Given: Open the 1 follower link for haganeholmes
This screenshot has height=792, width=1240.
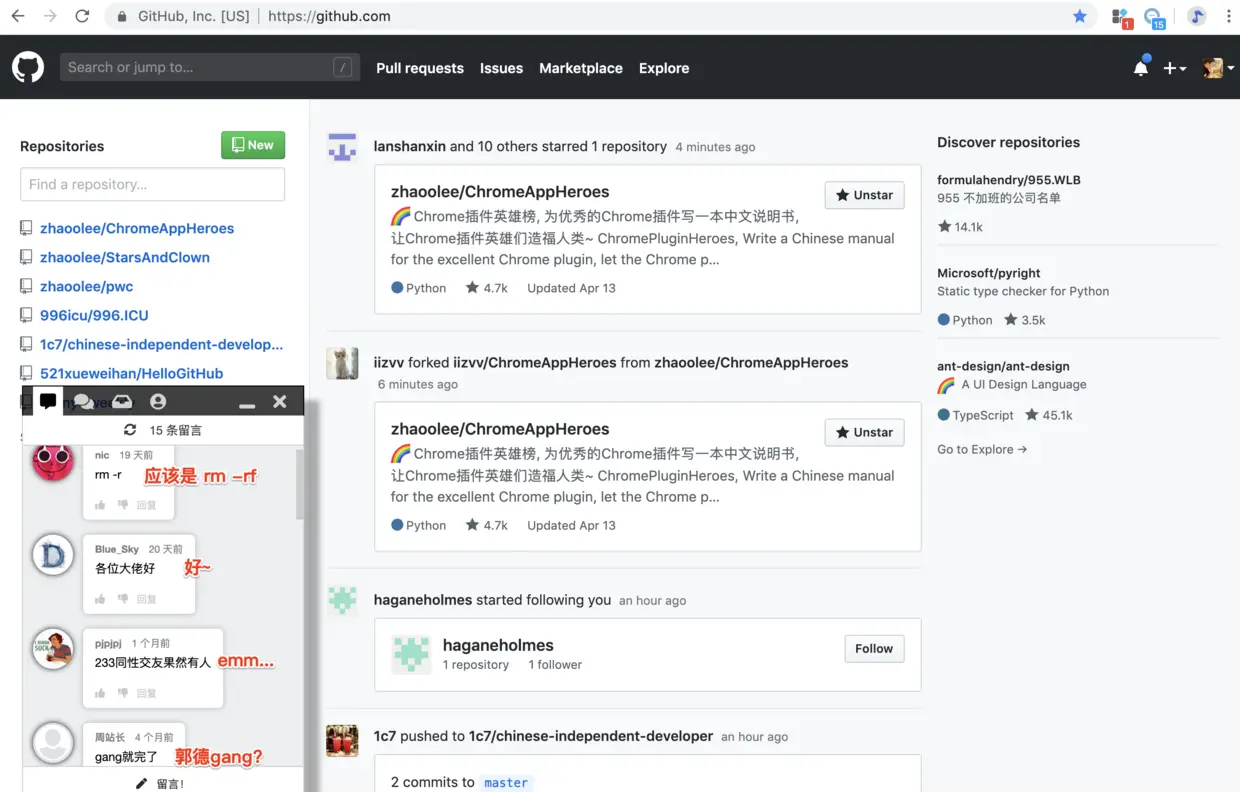Looking at the screenshot, I should 555,664.
